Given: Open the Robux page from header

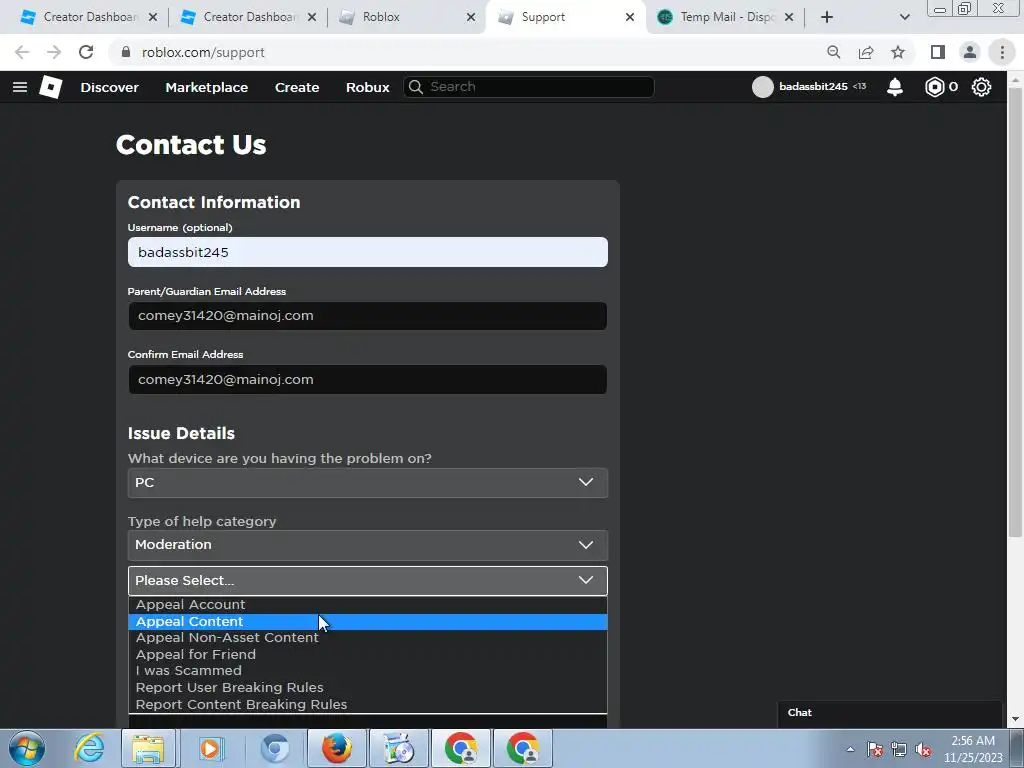Looking at the screenshot, I should click(367, 87).
